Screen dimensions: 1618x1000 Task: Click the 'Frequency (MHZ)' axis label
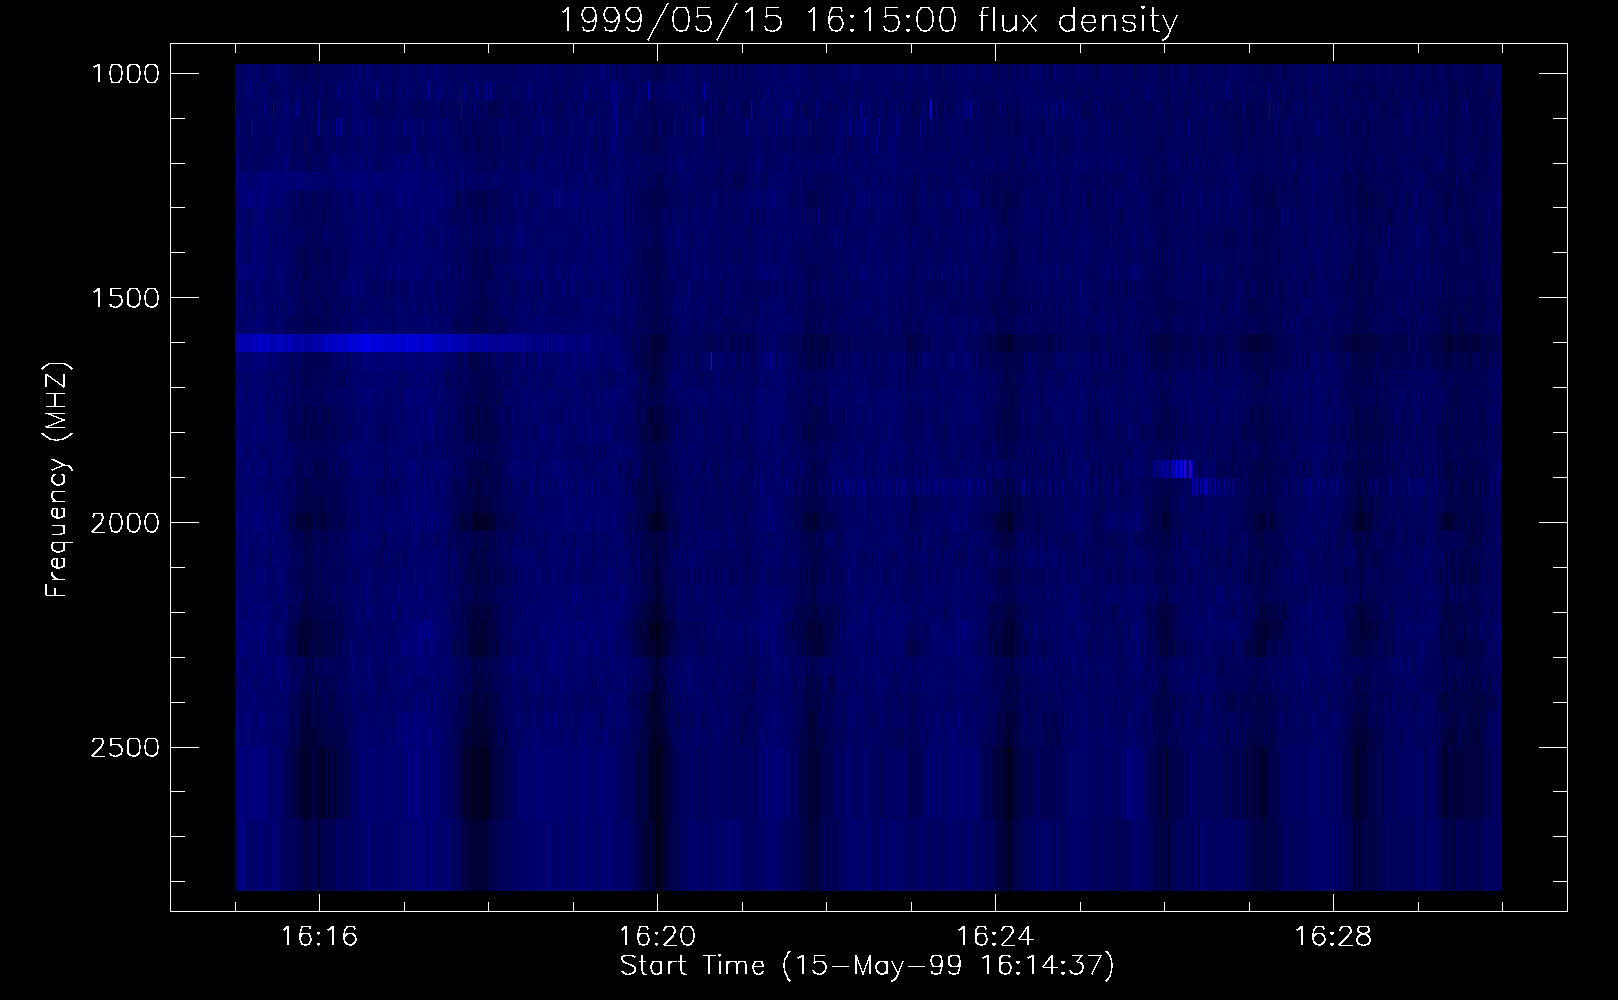(58, 481)
